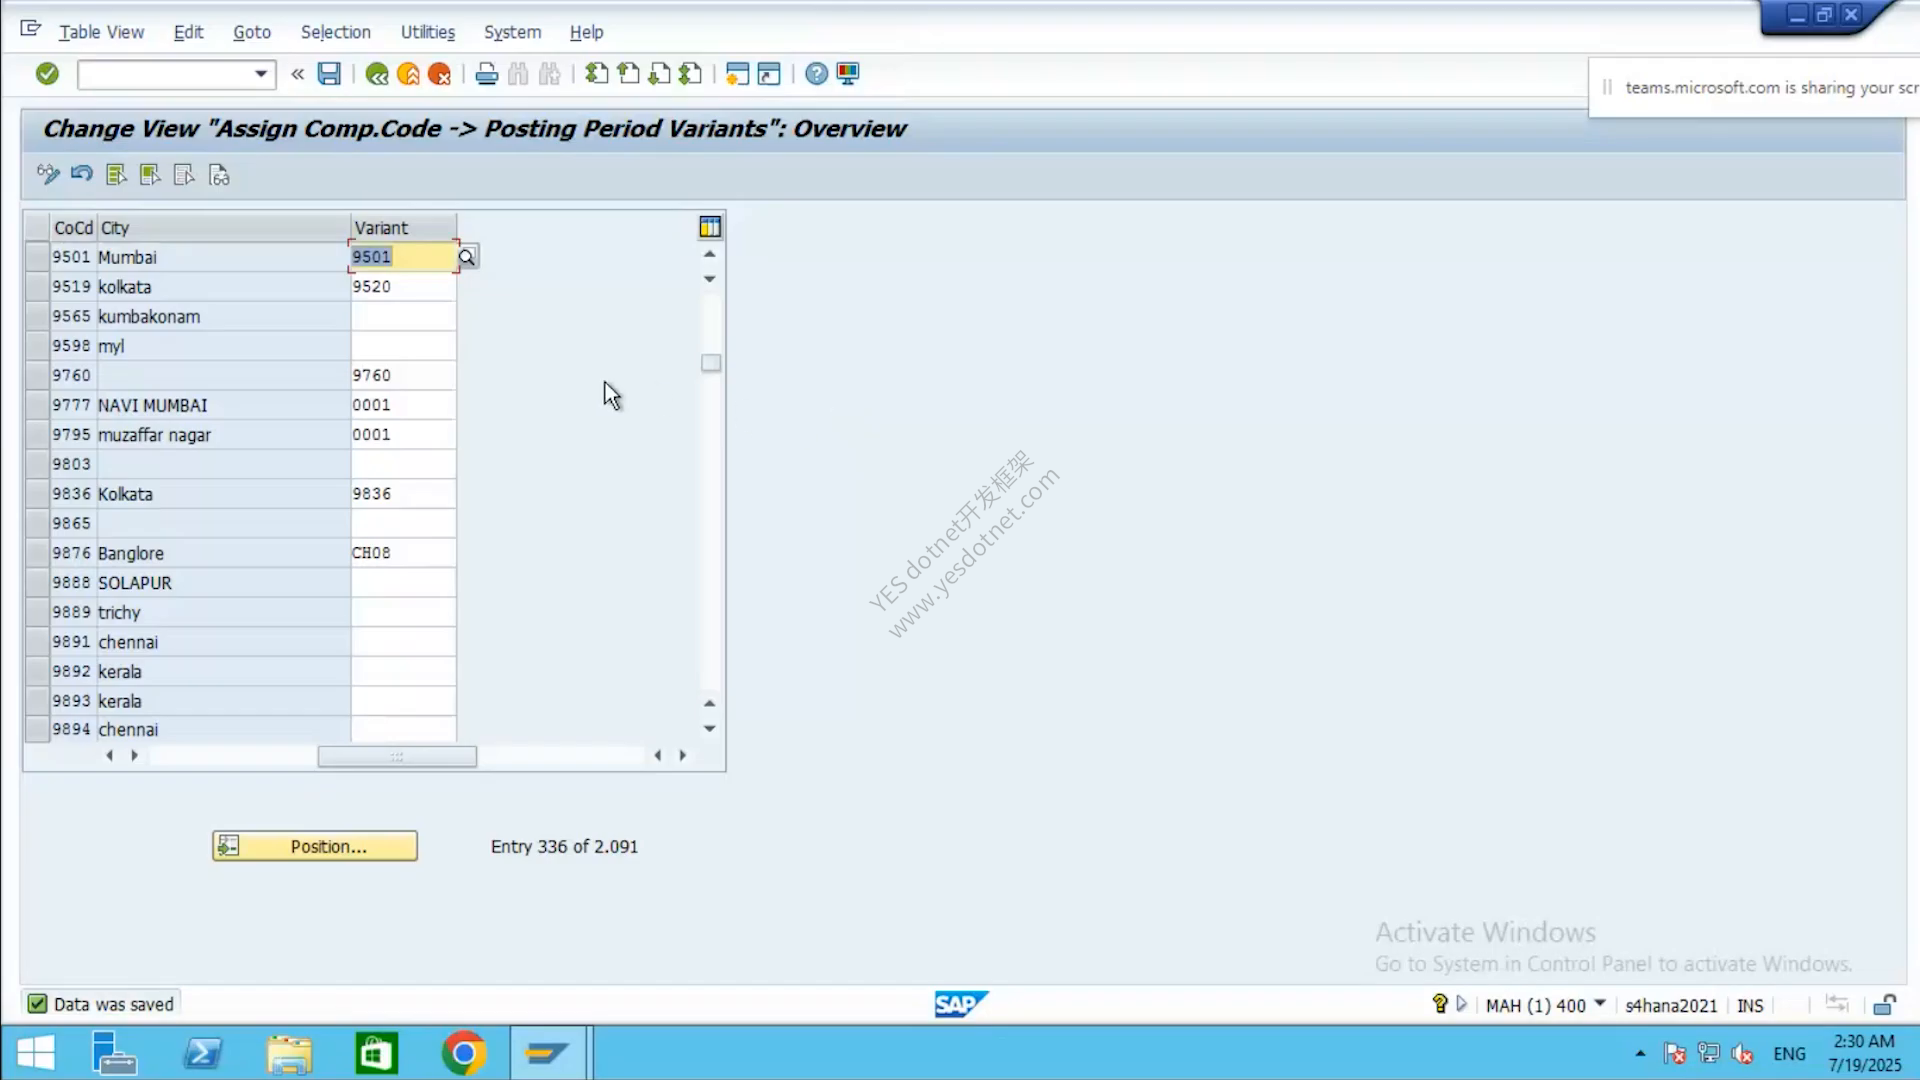Click the Last Page icon

coord(690,74)
